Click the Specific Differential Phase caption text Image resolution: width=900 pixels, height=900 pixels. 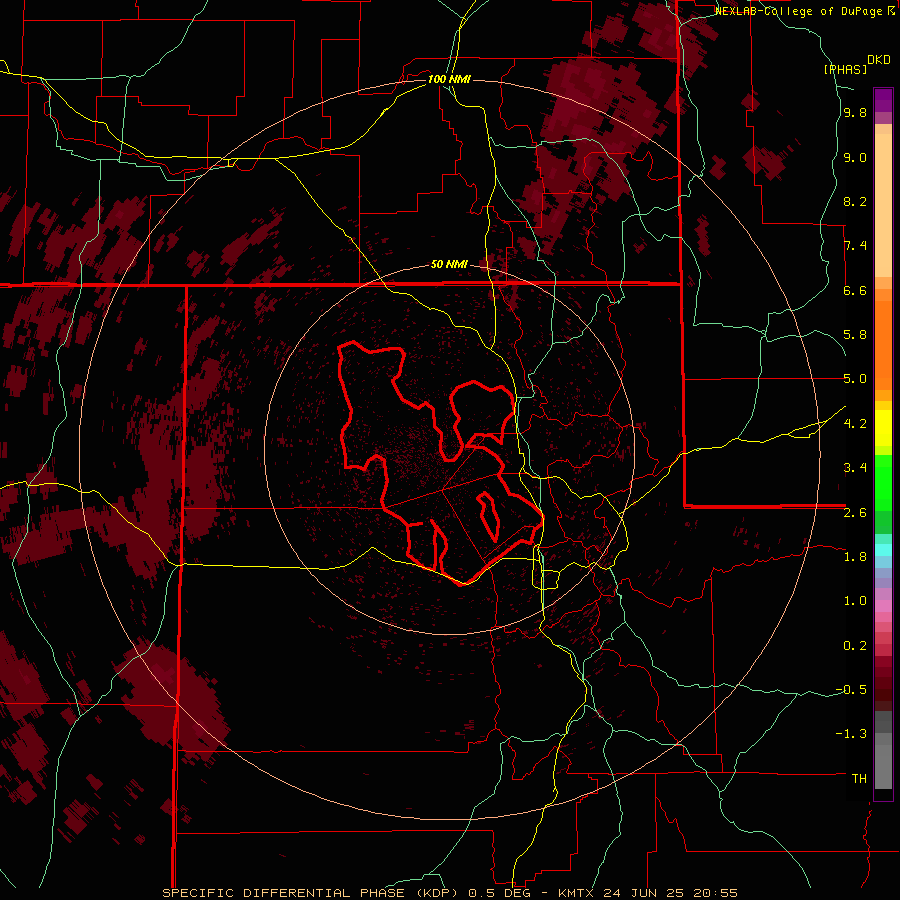pos(450,893)
